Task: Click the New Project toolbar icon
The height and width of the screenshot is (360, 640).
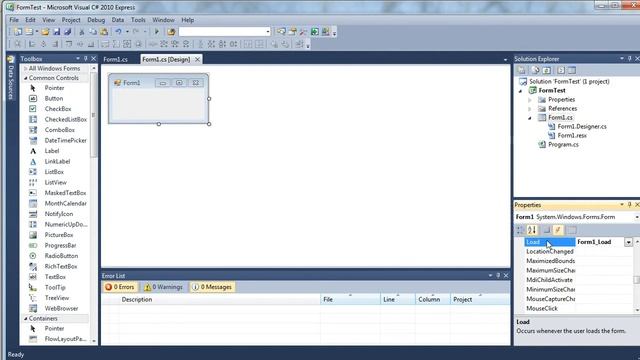Action: click(18, 32)
